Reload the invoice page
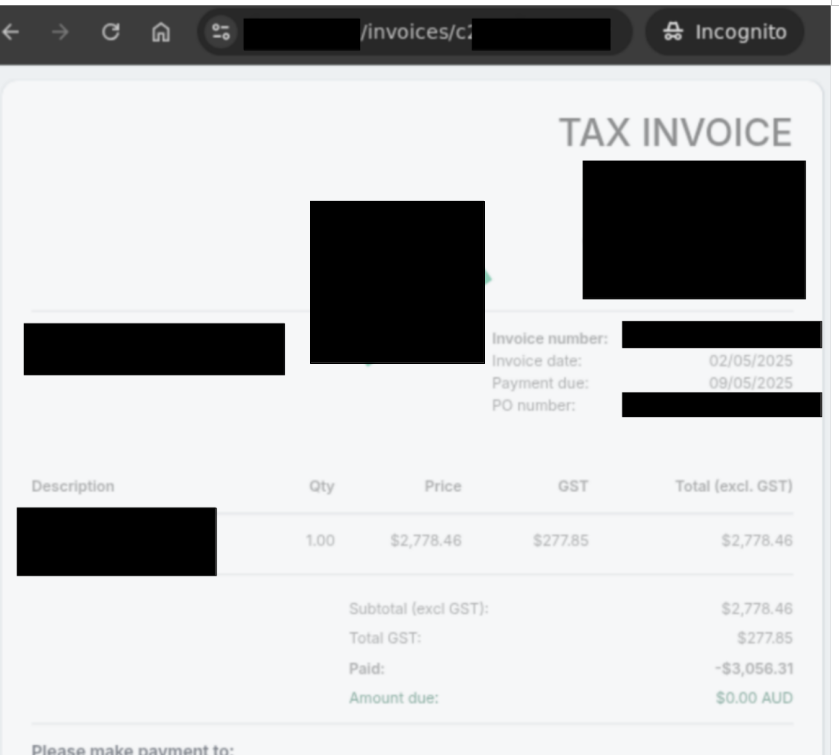This screenshot has height=755, width=839. 111,32
